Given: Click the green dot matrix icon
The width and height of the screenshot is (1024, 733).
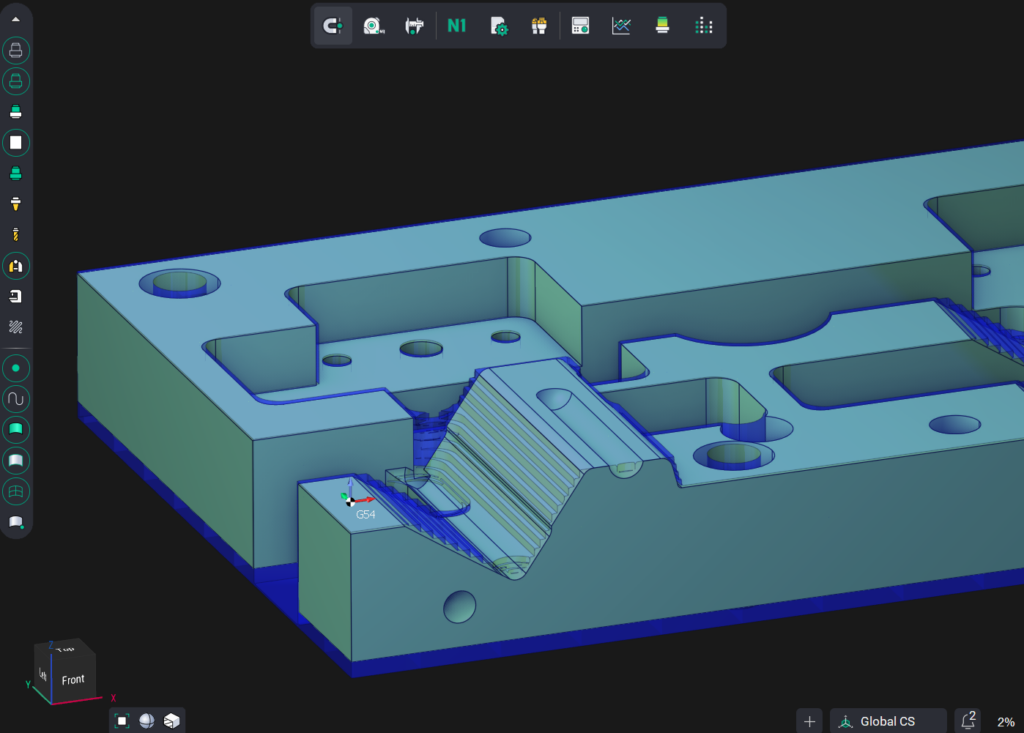Looking at the screenshot, I should 703,26.
